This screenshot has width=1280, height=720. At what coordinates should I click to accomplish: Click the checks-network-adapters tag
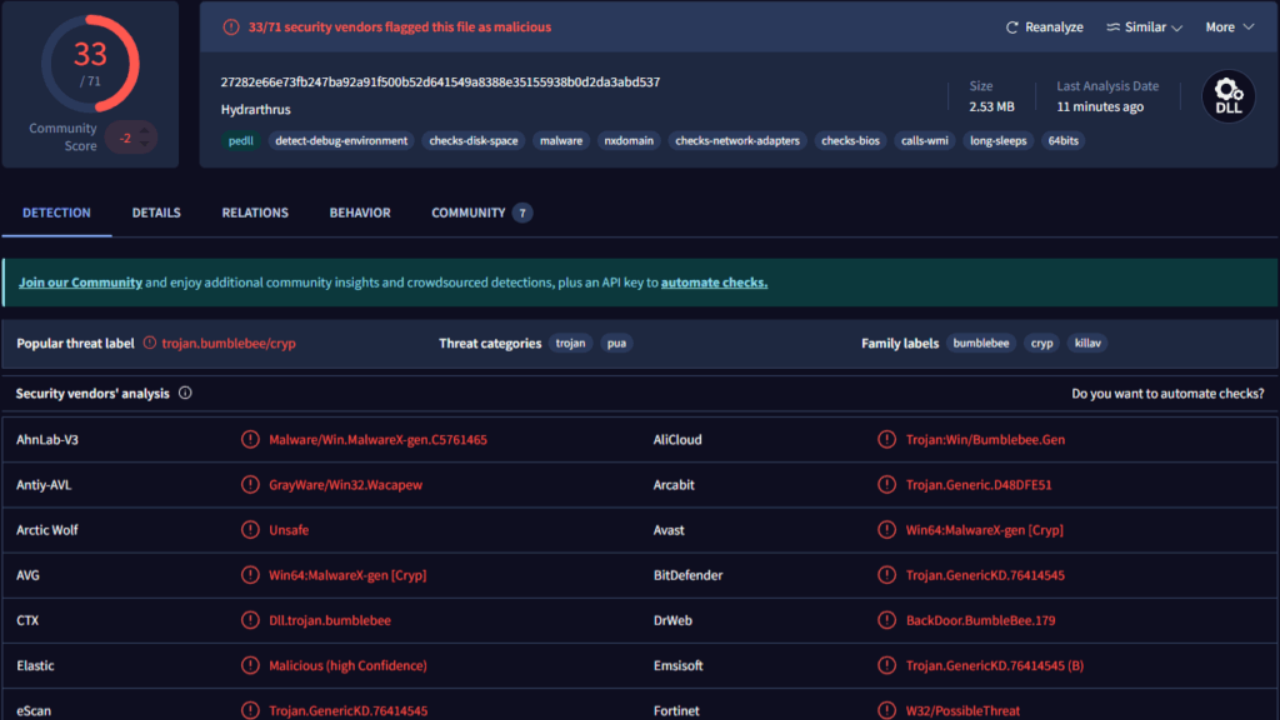click(738, 141)
